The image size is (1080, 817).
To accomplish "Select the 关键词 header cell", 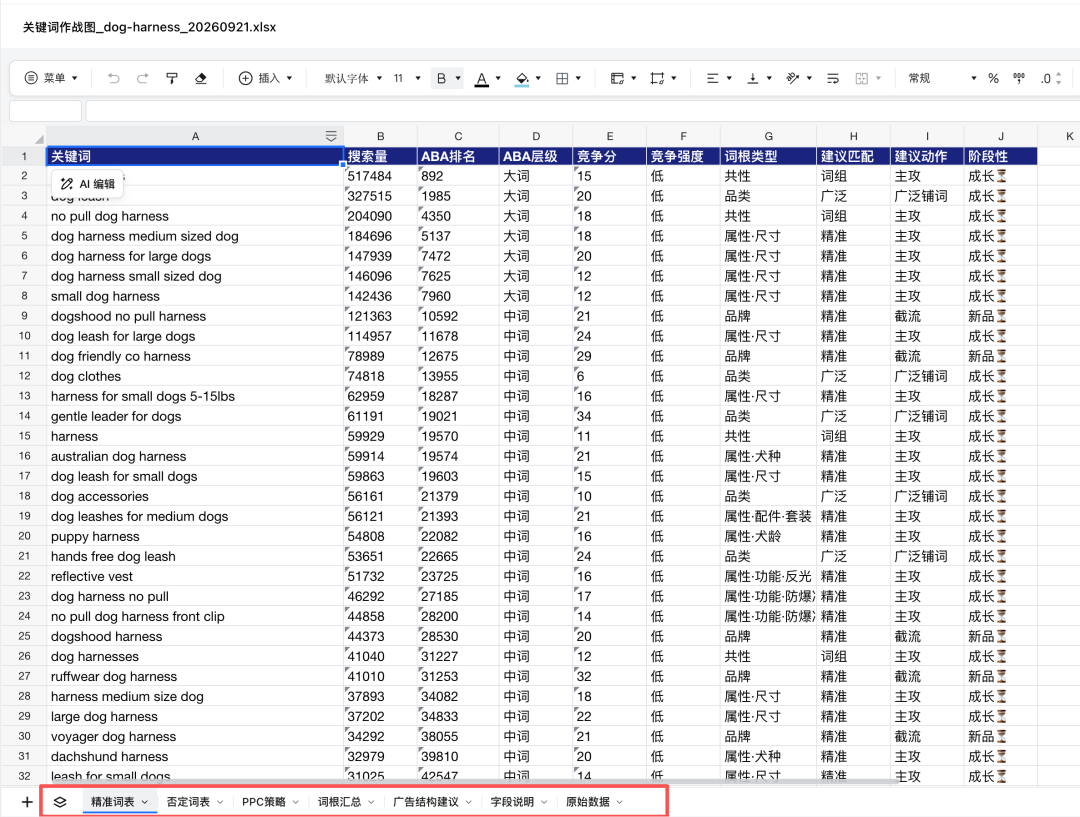I will [x=195, y=156].
